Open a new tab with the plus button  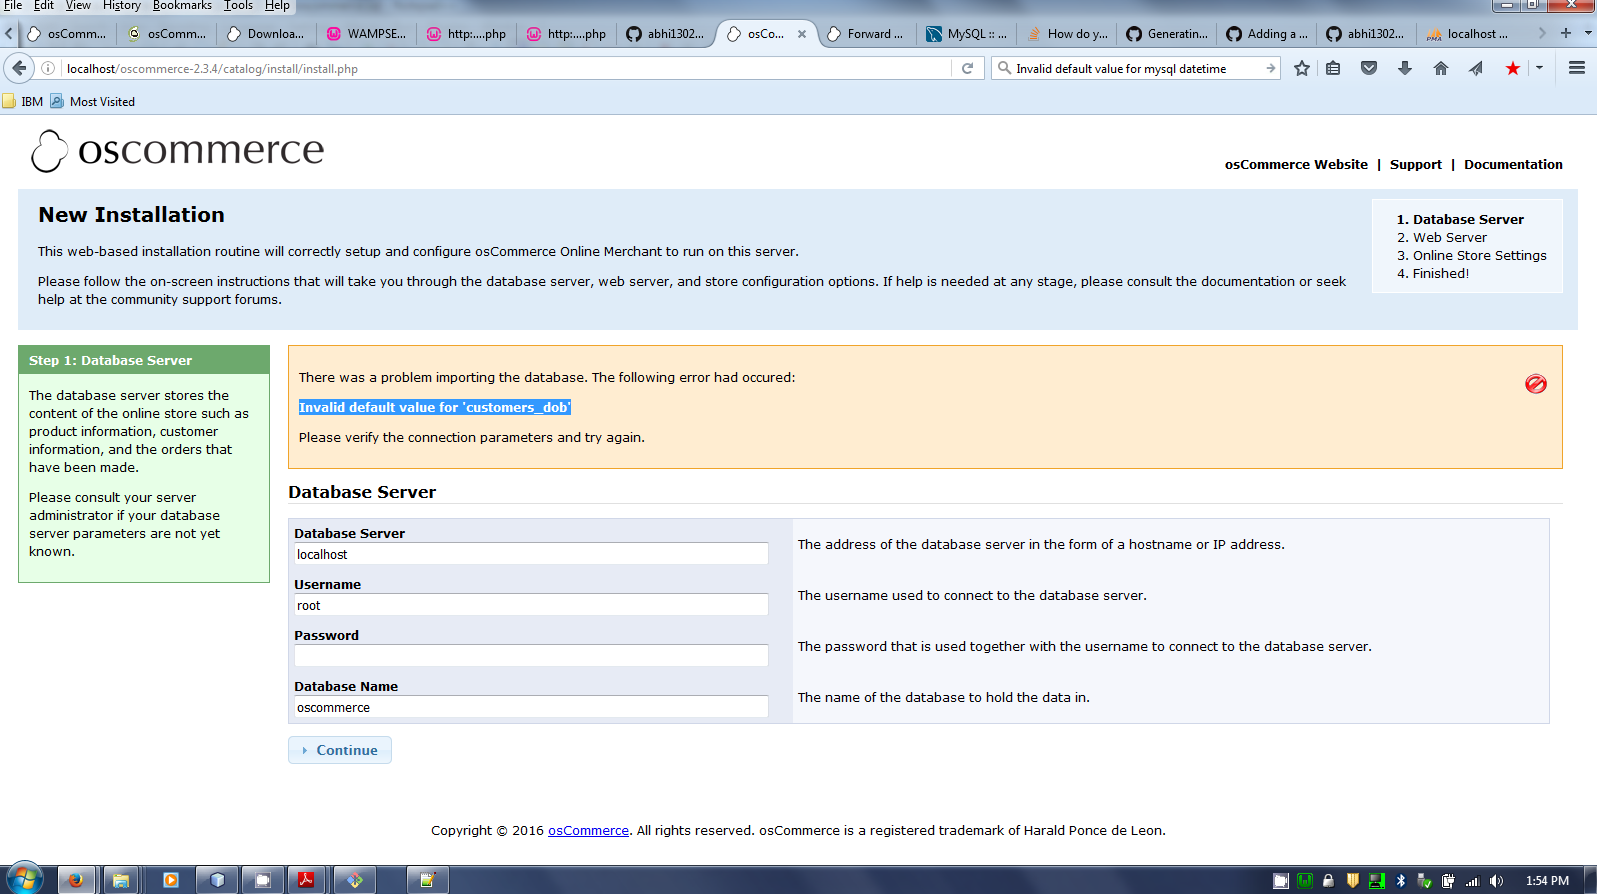[1566, 33]
